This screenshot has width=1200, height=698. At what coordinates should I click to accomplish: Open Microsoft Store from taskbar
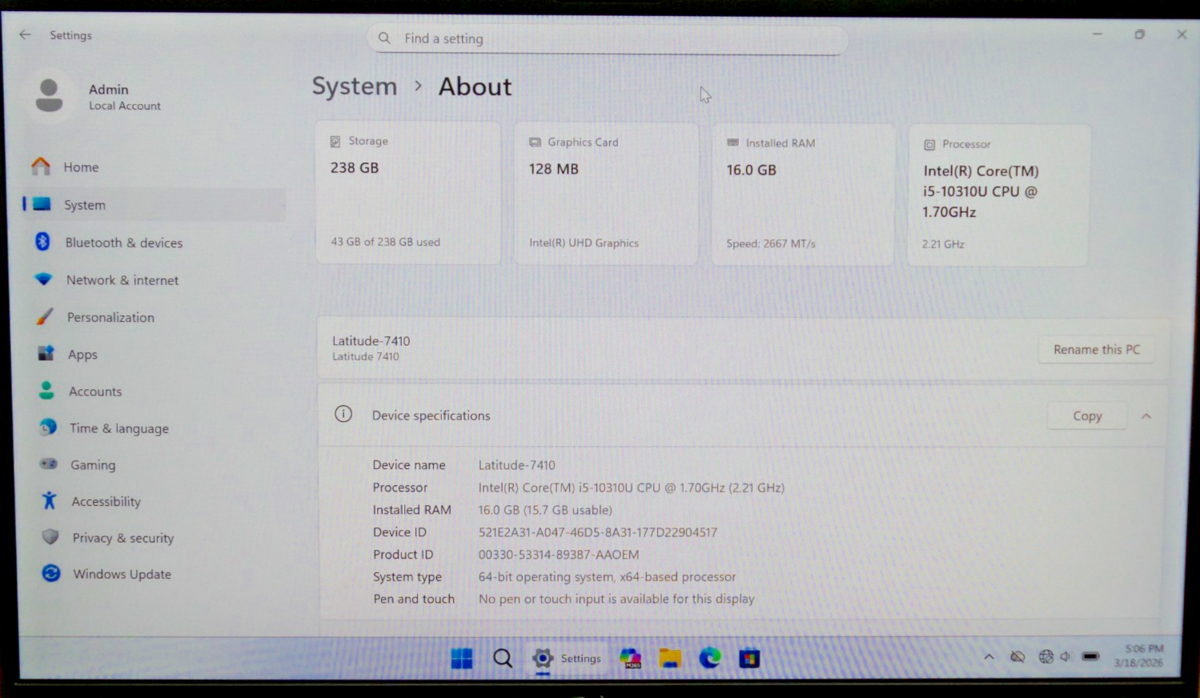[x=749, y=658]
